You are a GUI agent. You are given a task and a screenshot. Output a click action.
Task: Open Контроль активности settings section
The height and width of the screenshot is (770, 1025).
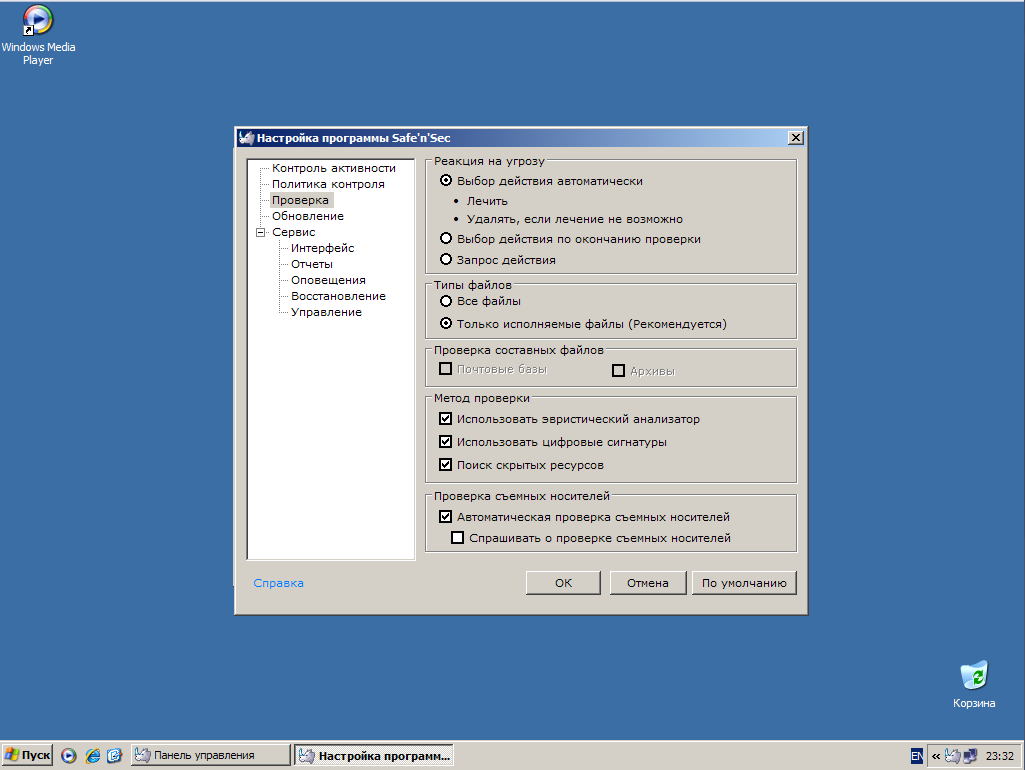click(333, 168)
